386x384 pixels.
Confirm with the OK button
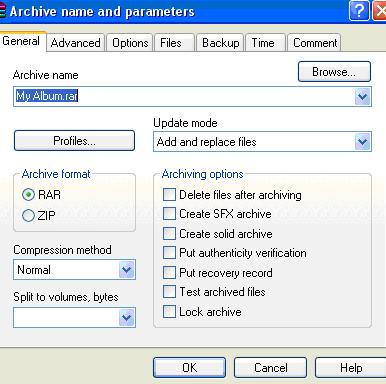pyautogui.click(x=189, y=368)
